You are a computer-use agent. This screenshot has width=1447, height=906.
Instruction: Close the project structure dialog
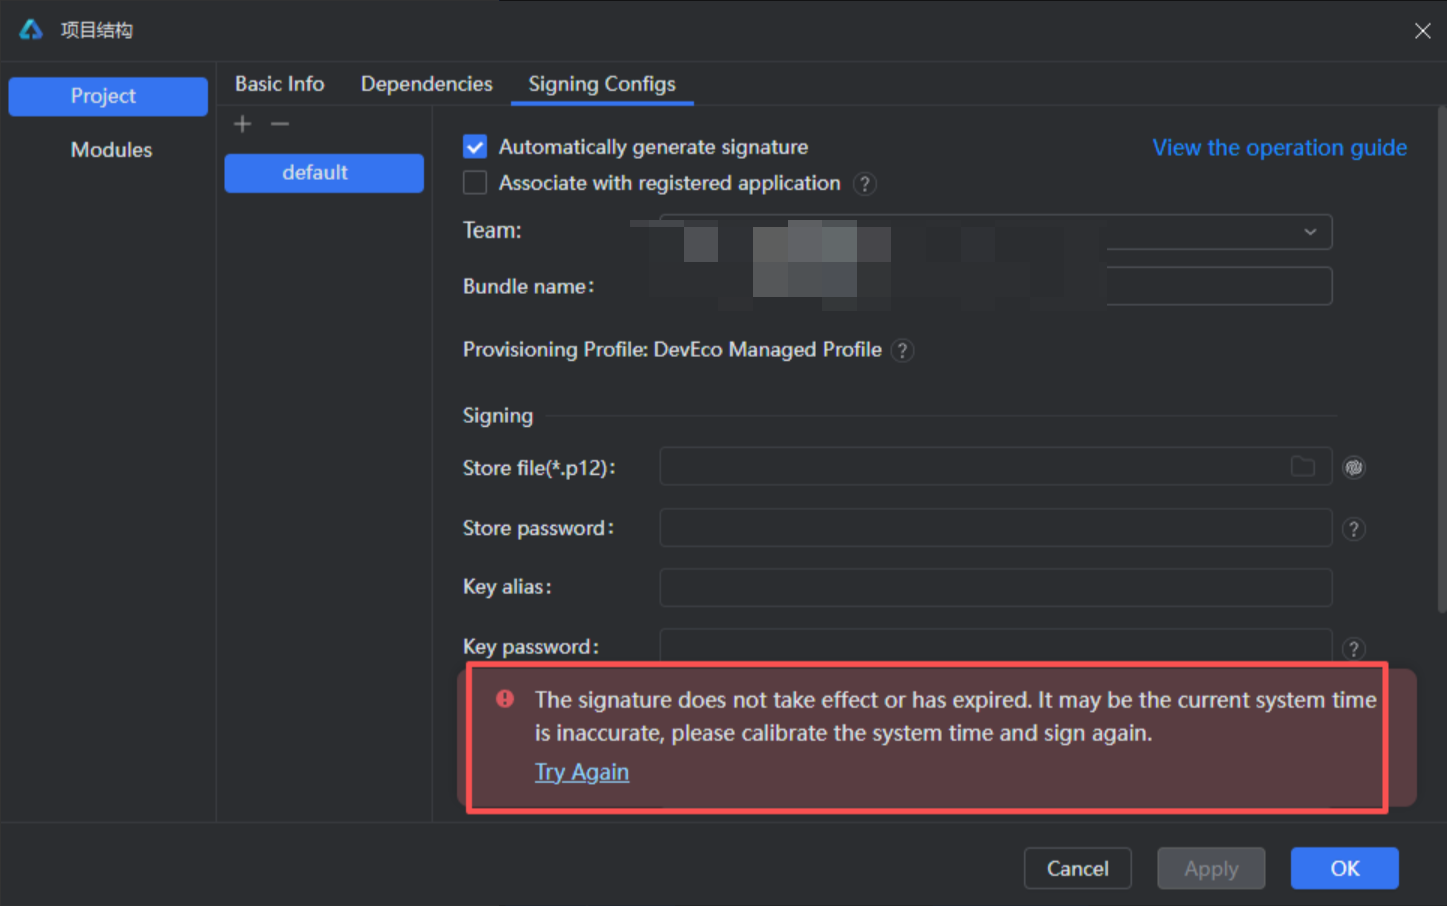pyautogui.click(x=1422, y=31)
